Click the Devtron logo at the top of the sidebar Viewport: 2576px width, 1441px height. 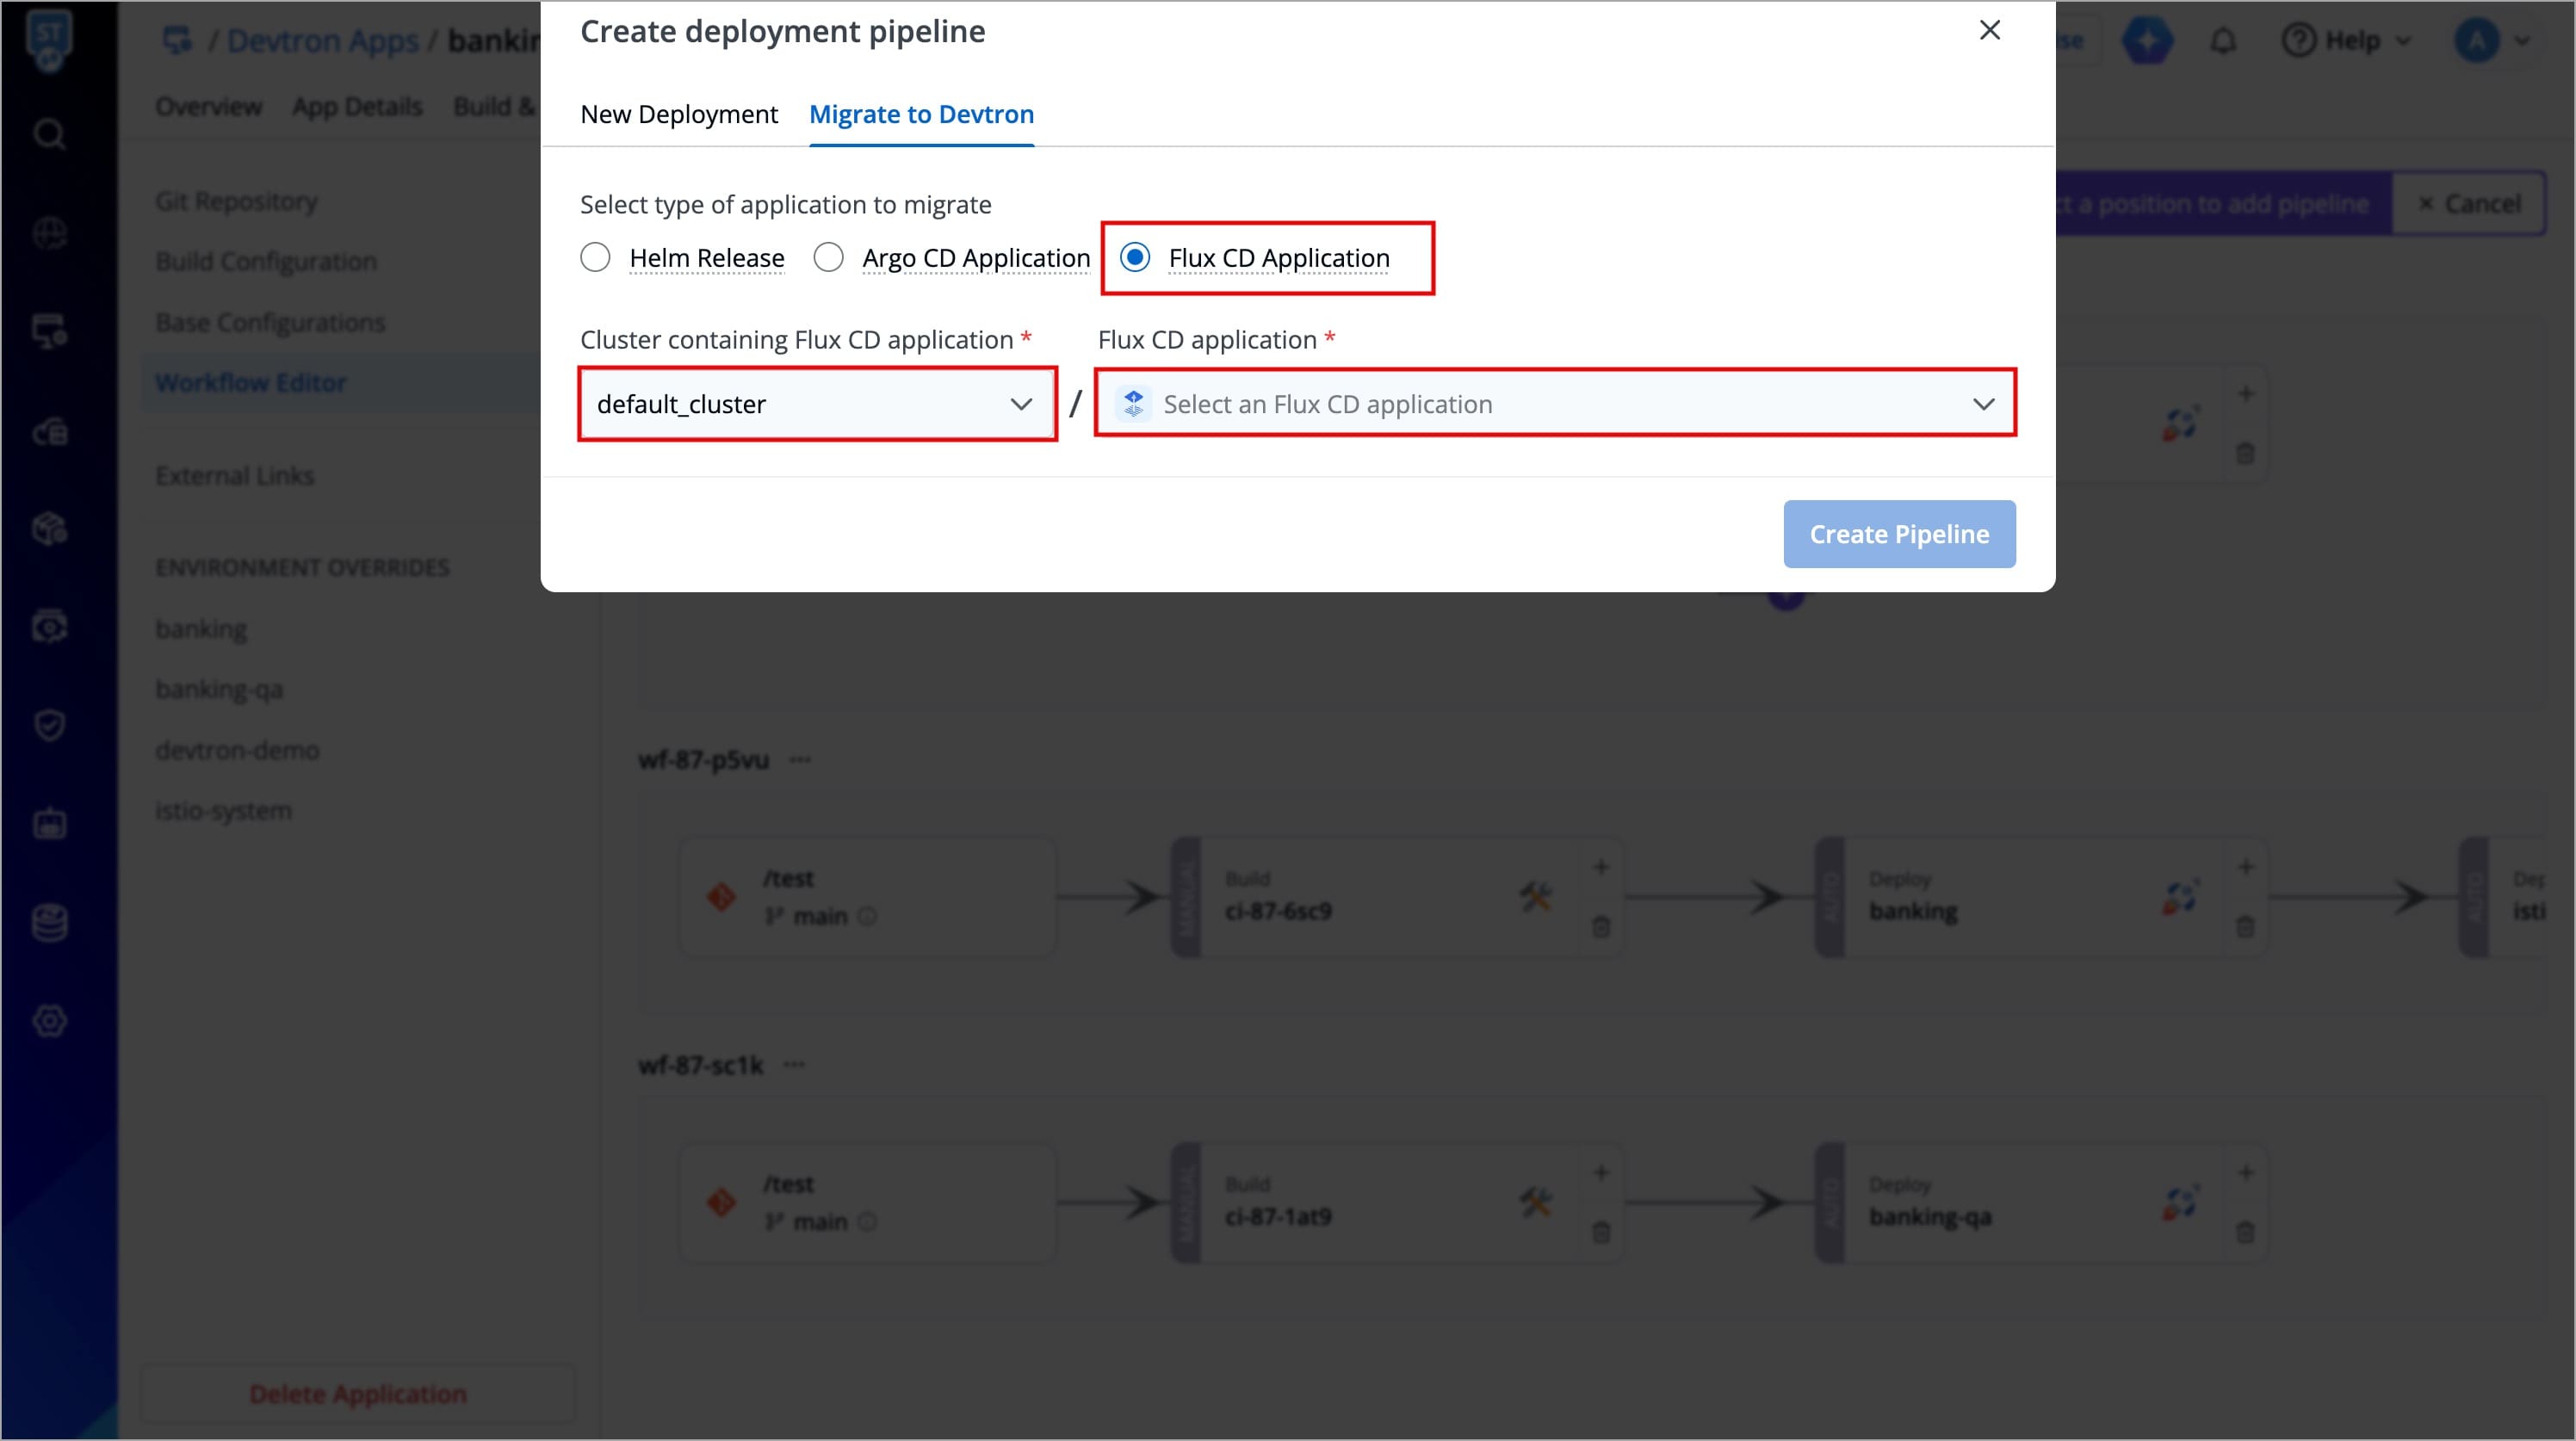[50, 40]
